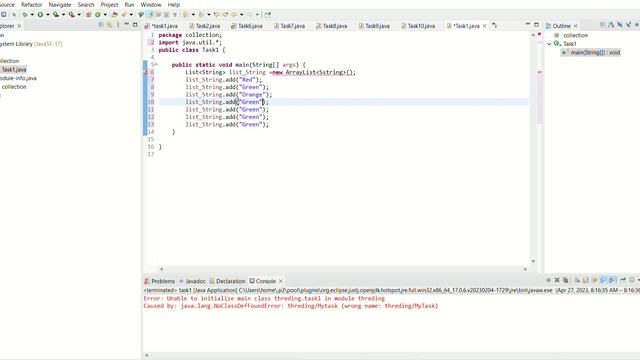The height and width of the screenshot is (360, 640).
Task: Run the program with green Run button
Action: click(40, 14)
